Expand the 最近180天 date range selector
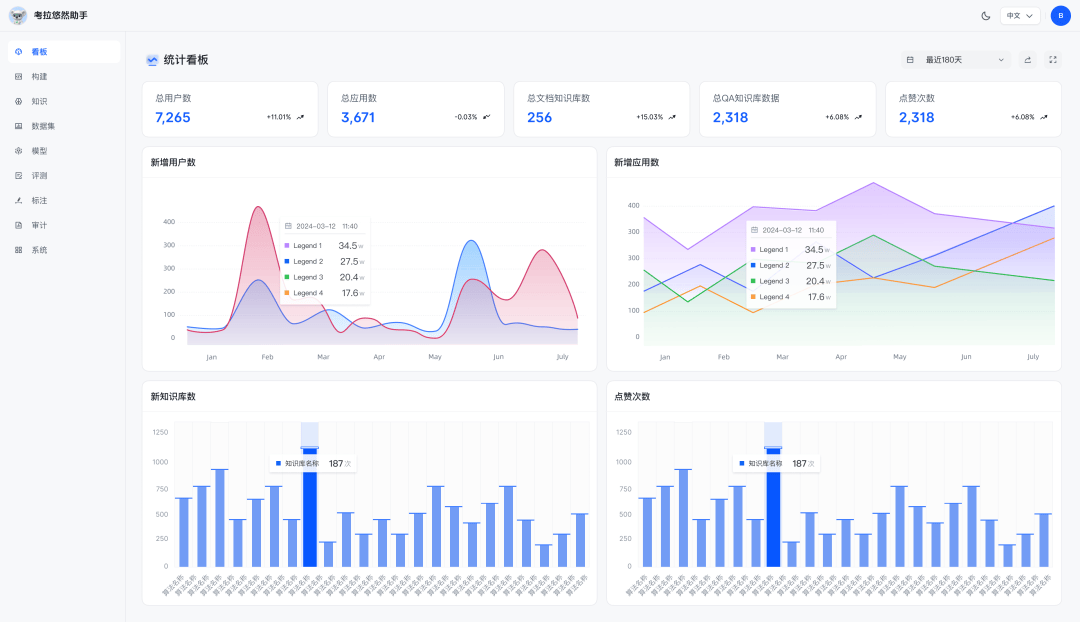The height and width of the screenshot is (622, 1080). click(x=957, y=60)
